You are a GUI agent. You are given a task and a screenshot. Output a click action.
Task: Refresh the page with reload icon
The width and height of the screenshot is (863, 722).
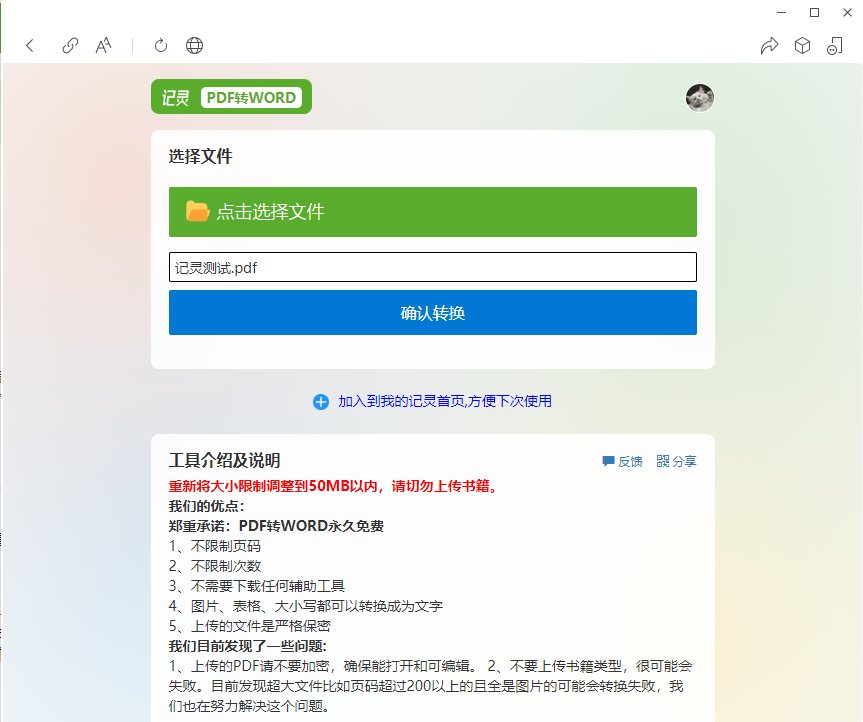(x=161, y=45)
